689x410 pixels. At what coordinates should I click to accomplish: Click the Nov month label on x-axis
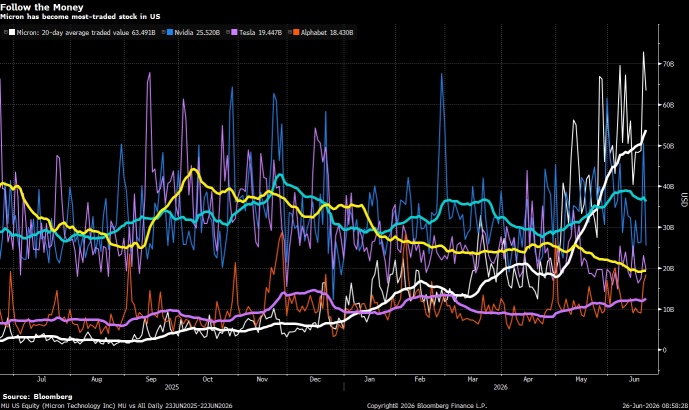pyautogui.click(x=262, y=379)
